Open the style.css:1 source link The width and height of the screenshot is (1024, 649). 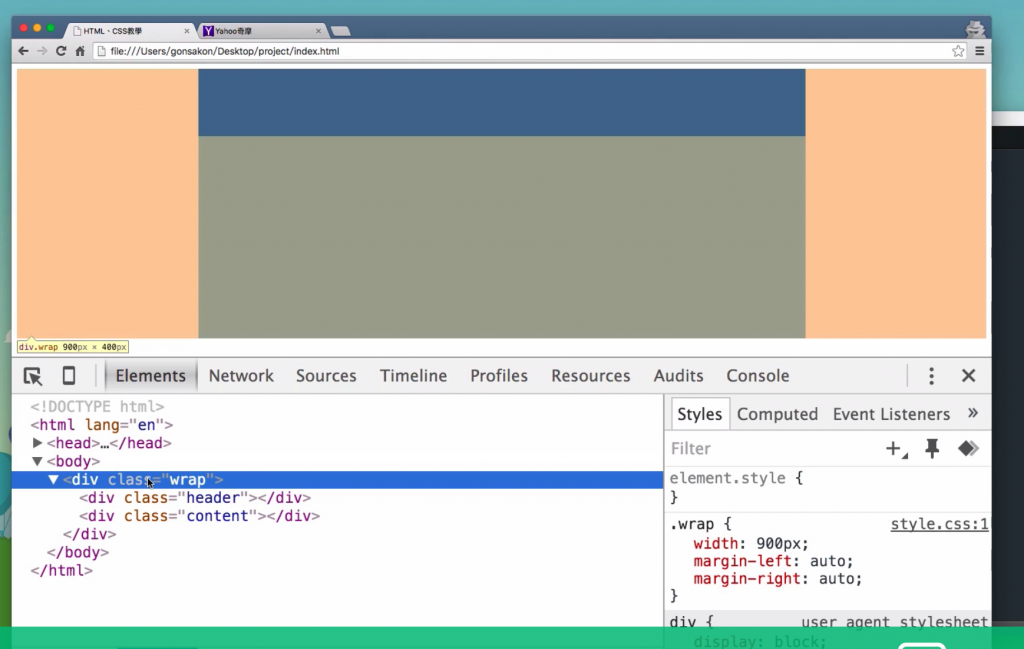point(939,524)
